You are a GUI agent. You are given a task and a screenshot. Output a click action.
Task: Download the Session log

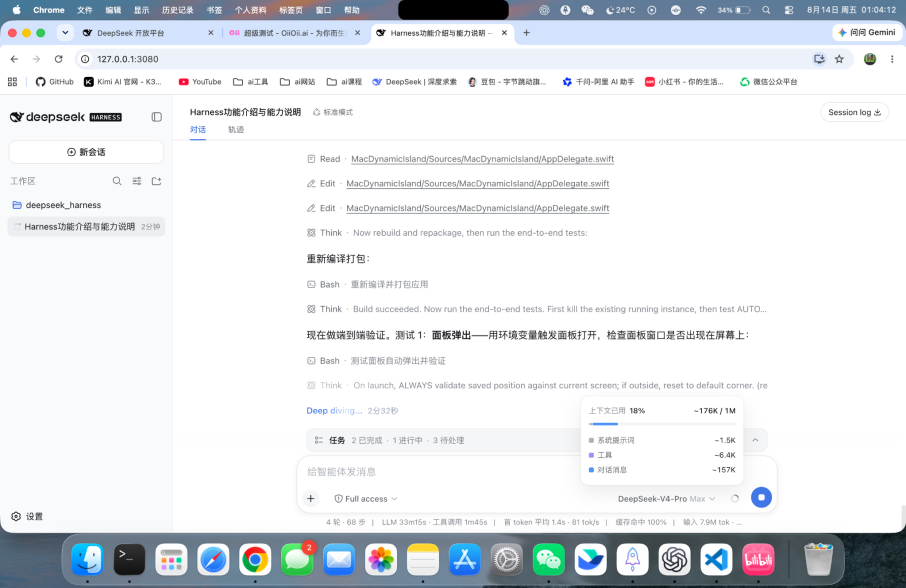pos(854,112)
